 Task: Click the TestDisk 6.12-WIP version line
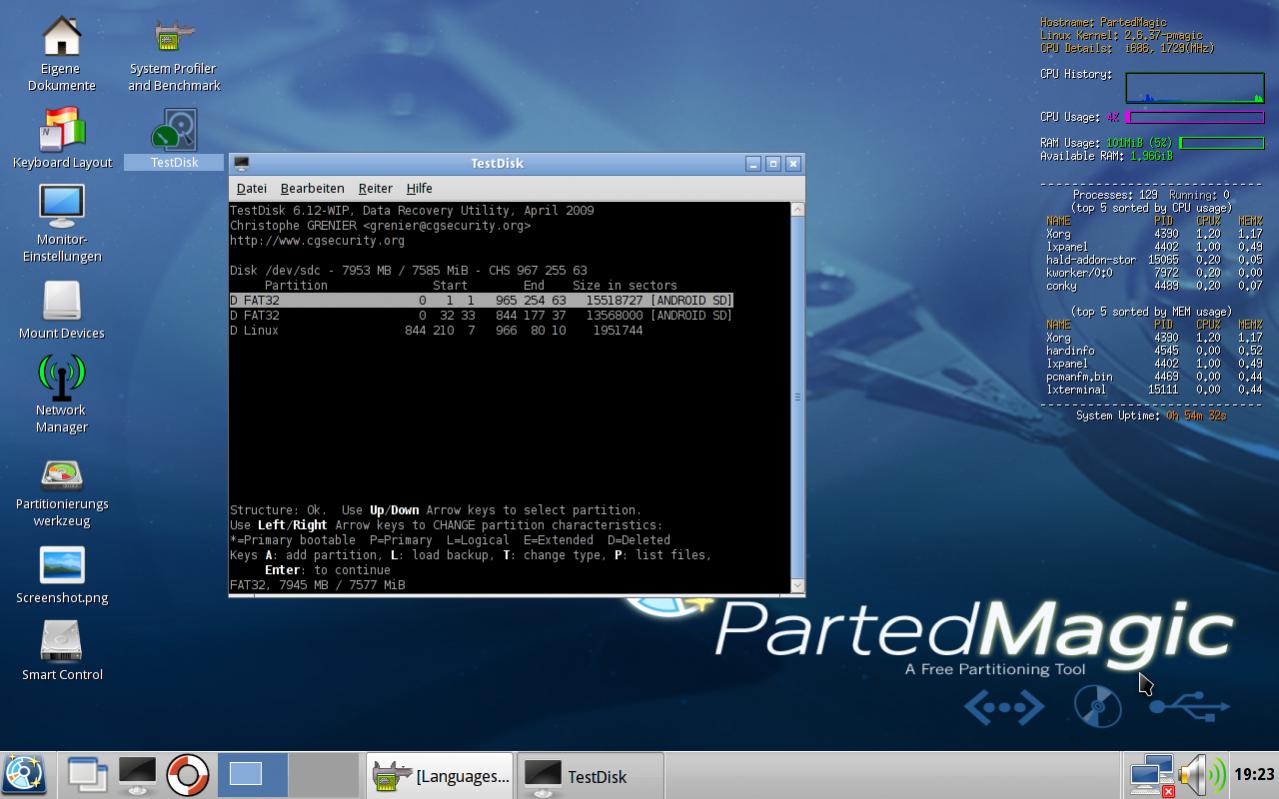412,210
